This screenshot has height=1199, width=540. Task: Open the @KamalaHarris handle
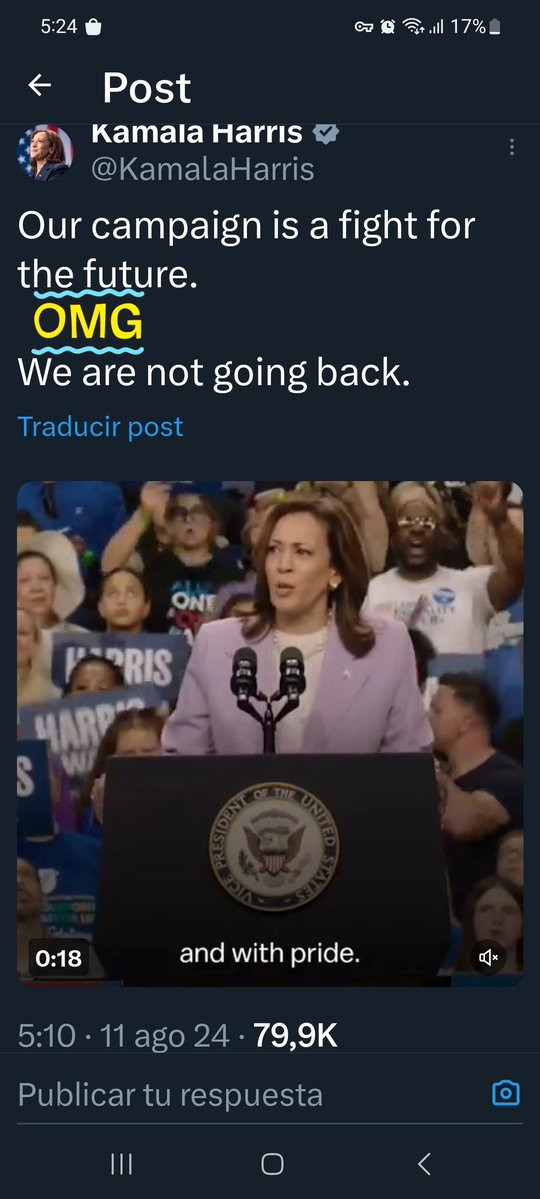203,169
